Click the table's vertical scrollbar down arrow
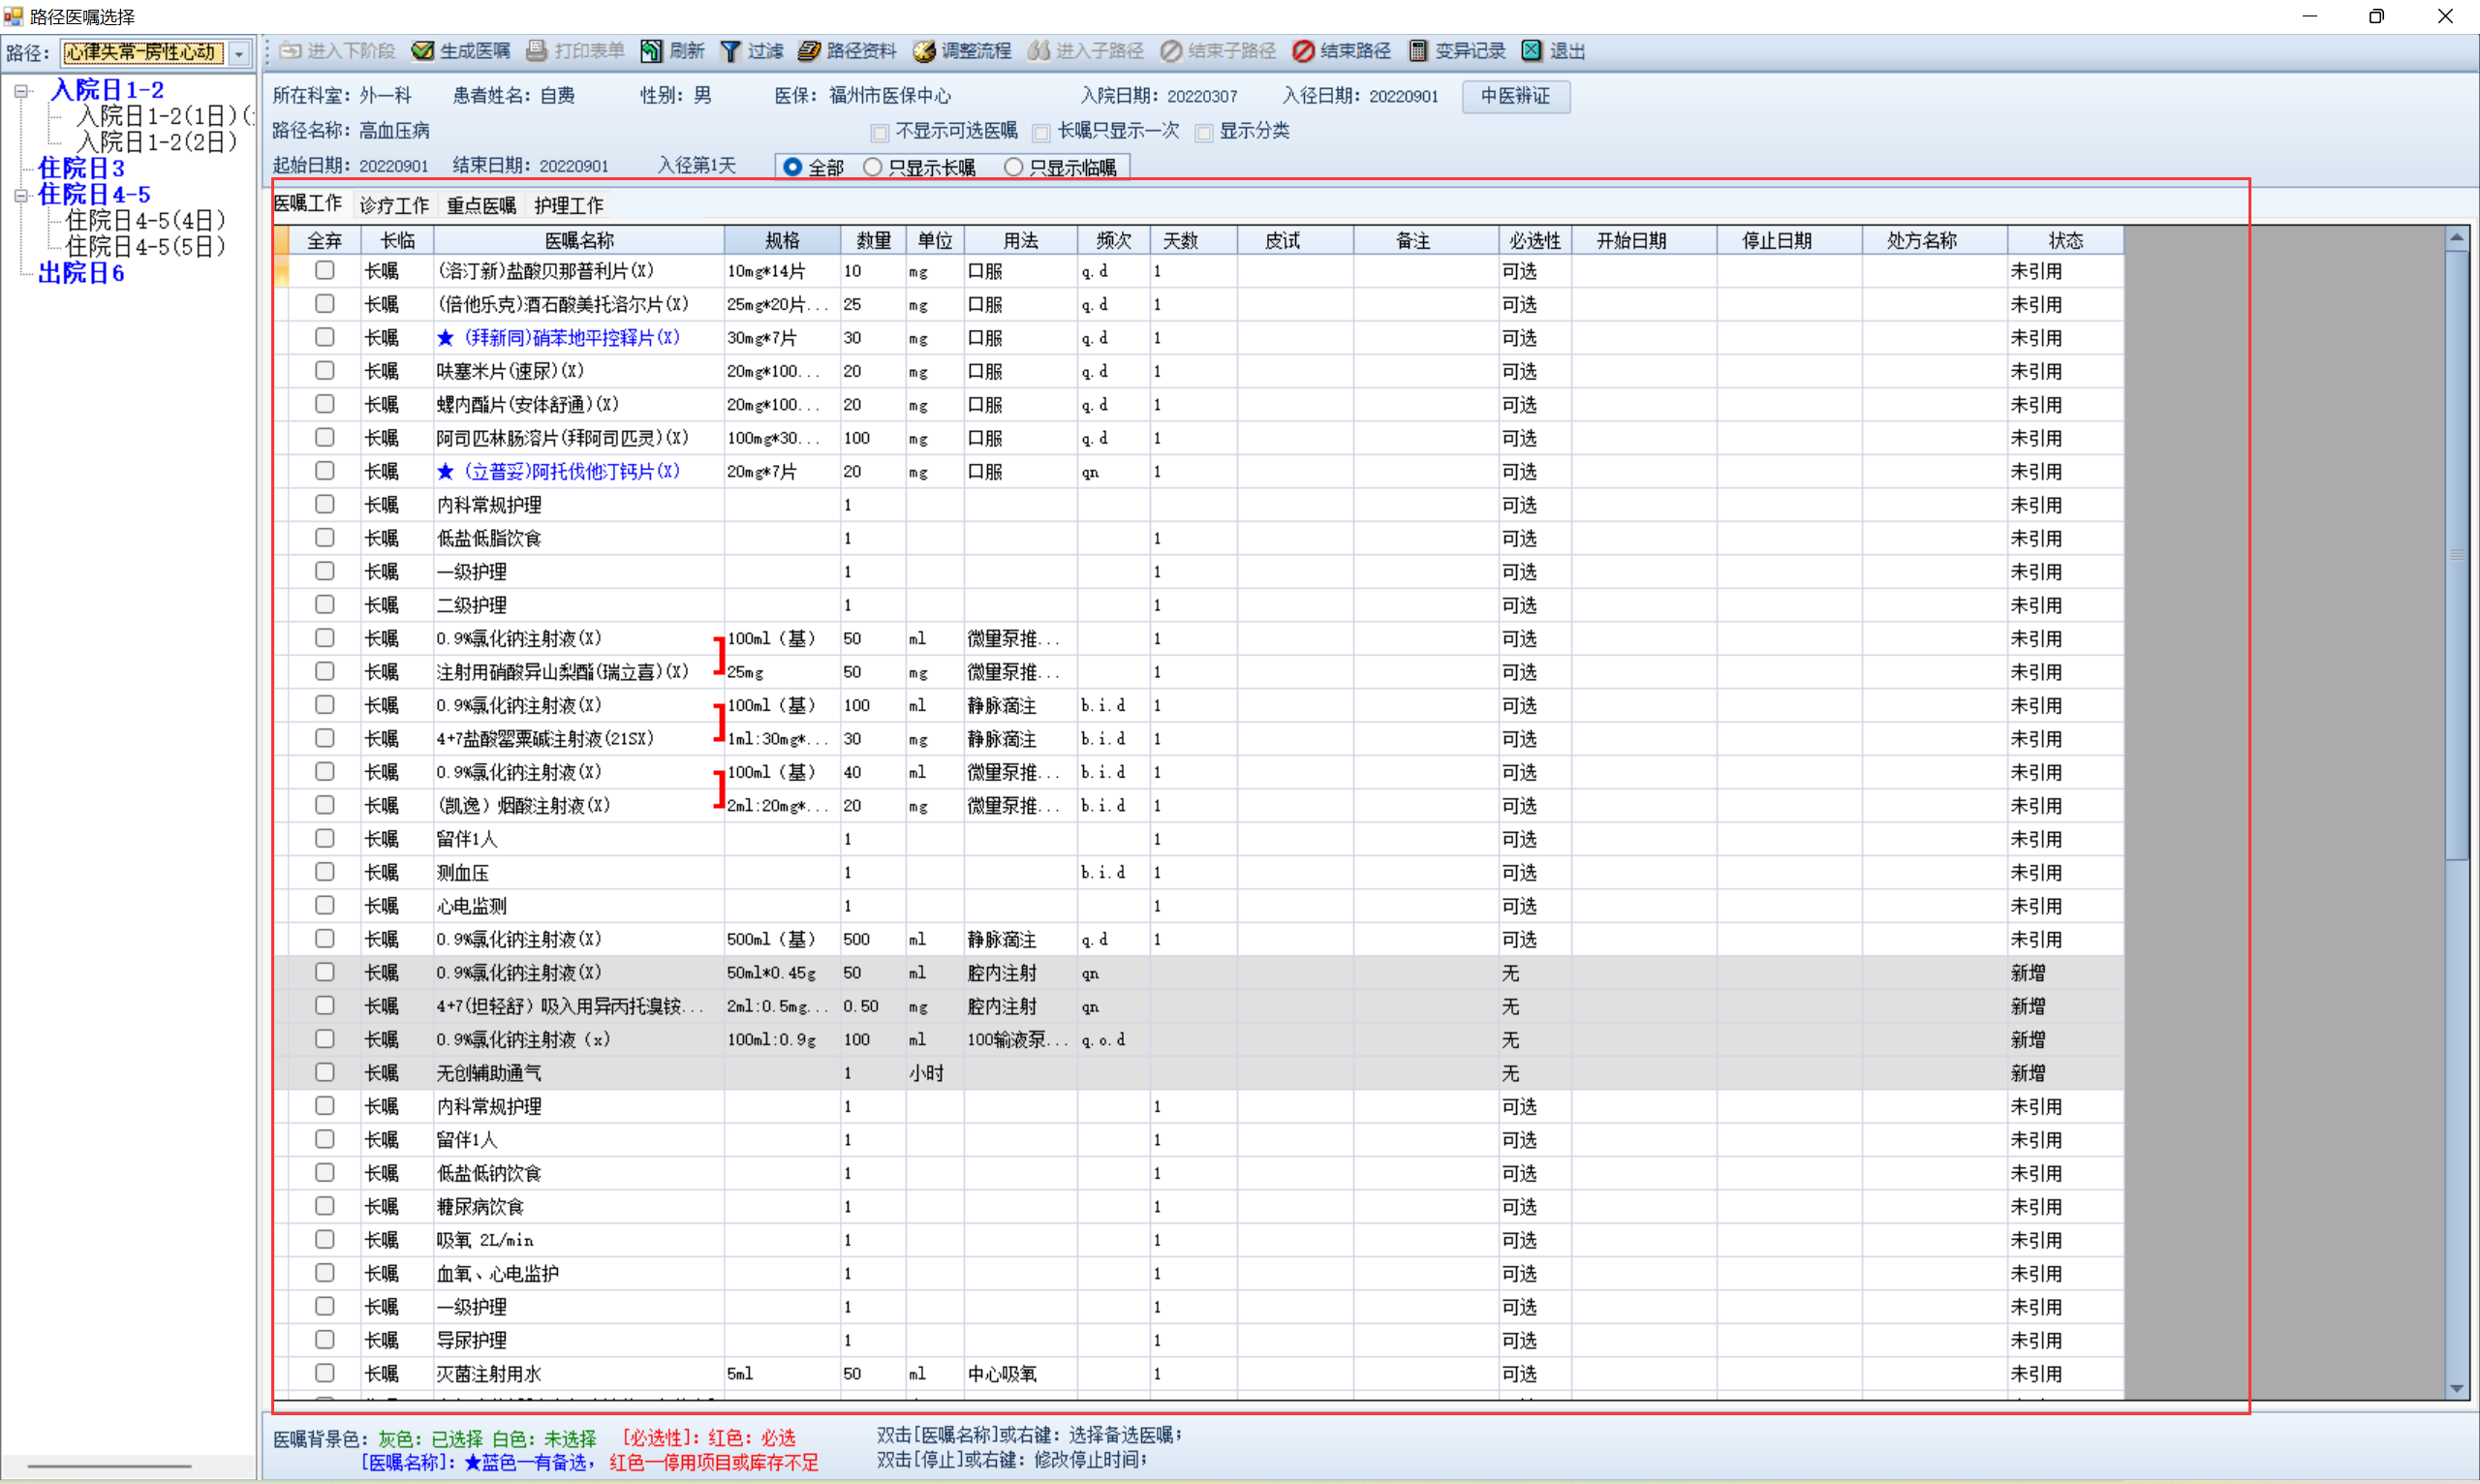 pyautogui.click(x=2457, y=1388)
